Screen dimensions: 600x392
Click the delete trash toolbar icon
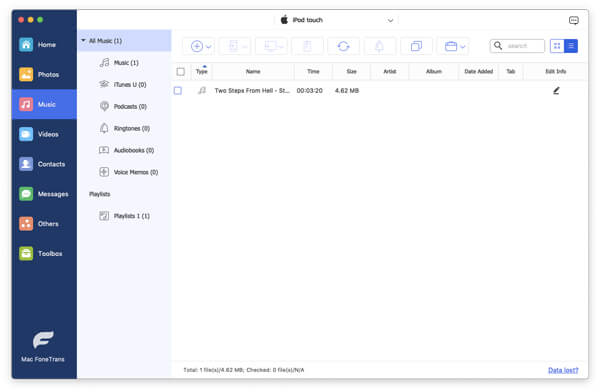click(x=307, y=46)
